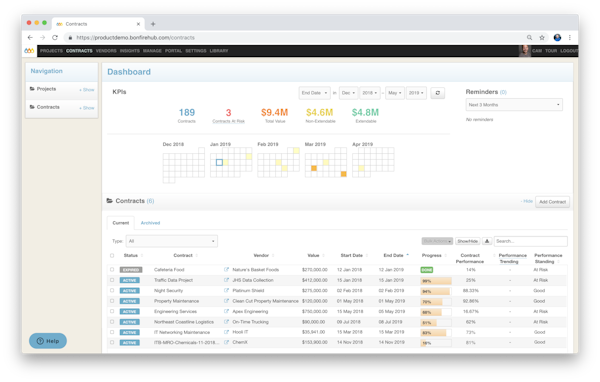600x382 pixels.
Task: Open the Contracts At Risk link
Action: [228, 121]
